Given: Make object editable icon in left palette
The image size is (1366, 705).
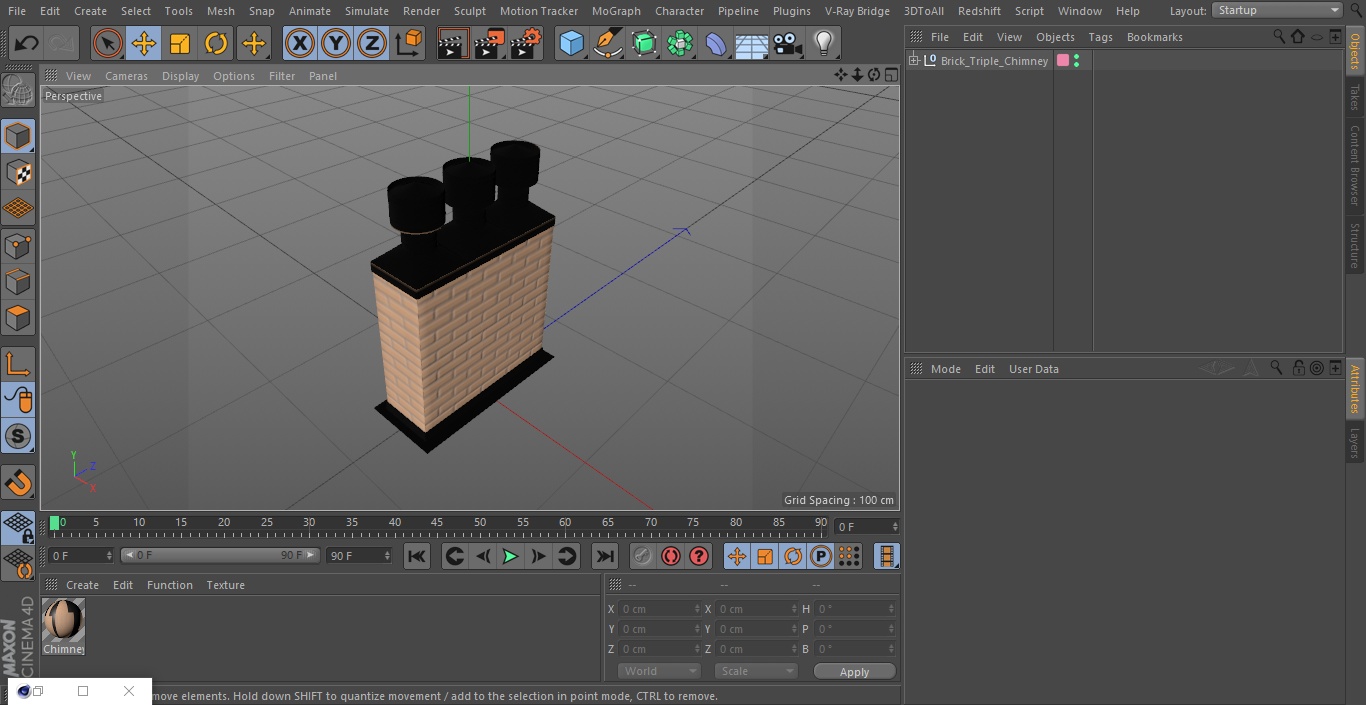Looking at the screenshot, I should click(x=18, y=91).
